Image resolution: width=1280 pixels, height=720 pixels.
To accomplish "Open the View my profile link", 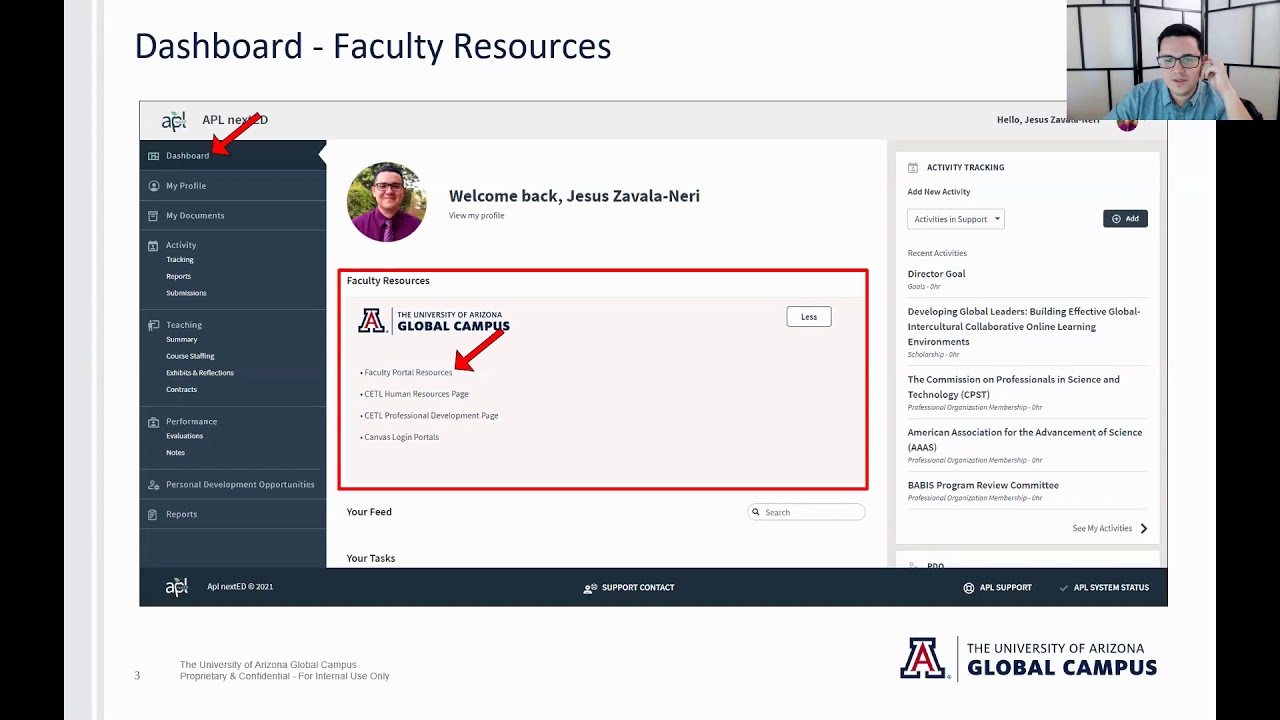I will click(x=476, y=216).
